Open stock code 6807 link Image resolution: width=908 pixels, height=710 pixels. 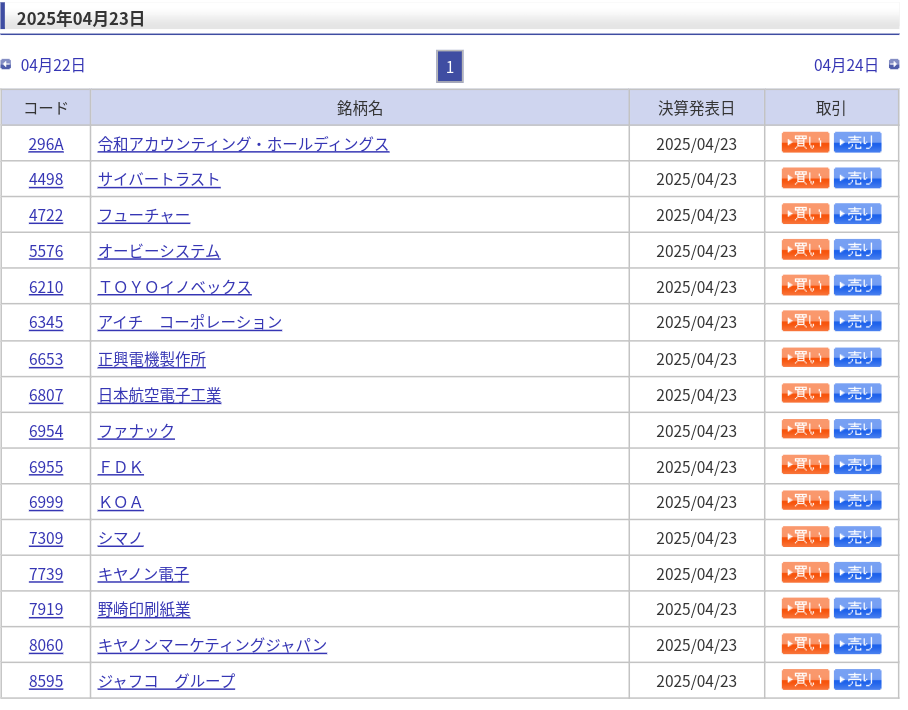pyautogui.click(x=46, y=396)
